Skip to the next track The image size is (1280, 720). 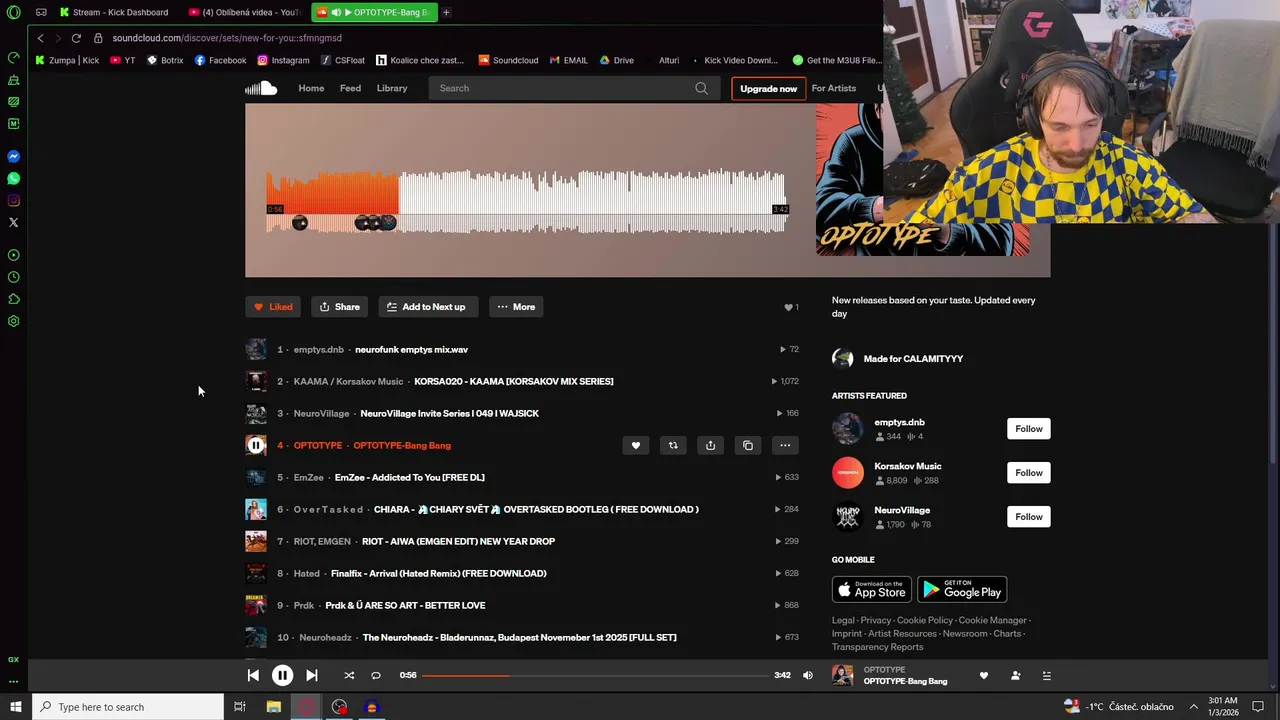point(311,675)
